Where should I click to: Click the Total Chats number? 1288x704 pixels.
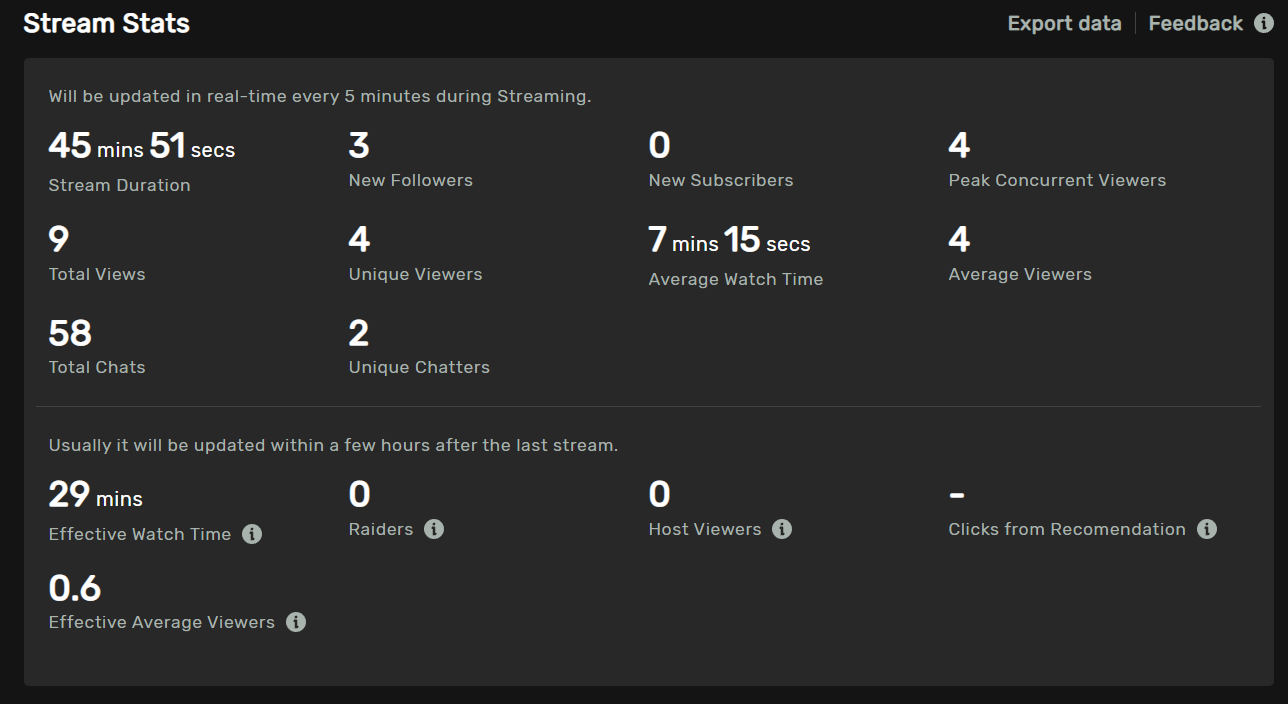69,333
